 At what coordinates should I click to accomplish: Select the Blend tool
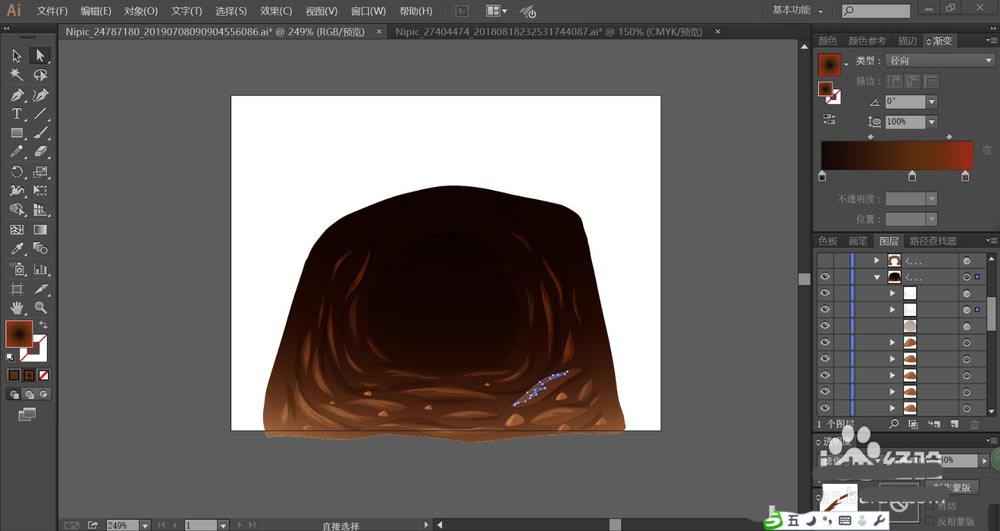[x=40, y=249]
